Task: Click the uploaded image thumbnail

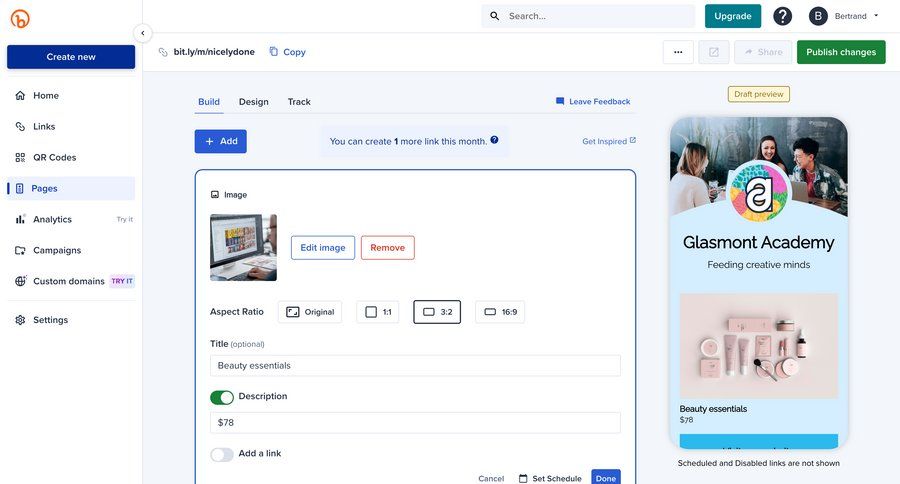Action: click(x=243, y=247)
